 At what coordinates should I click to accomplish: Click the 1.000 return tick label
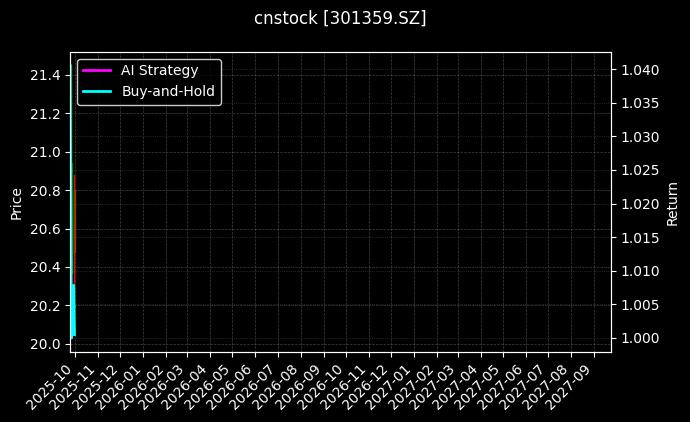tap(638, 338)
